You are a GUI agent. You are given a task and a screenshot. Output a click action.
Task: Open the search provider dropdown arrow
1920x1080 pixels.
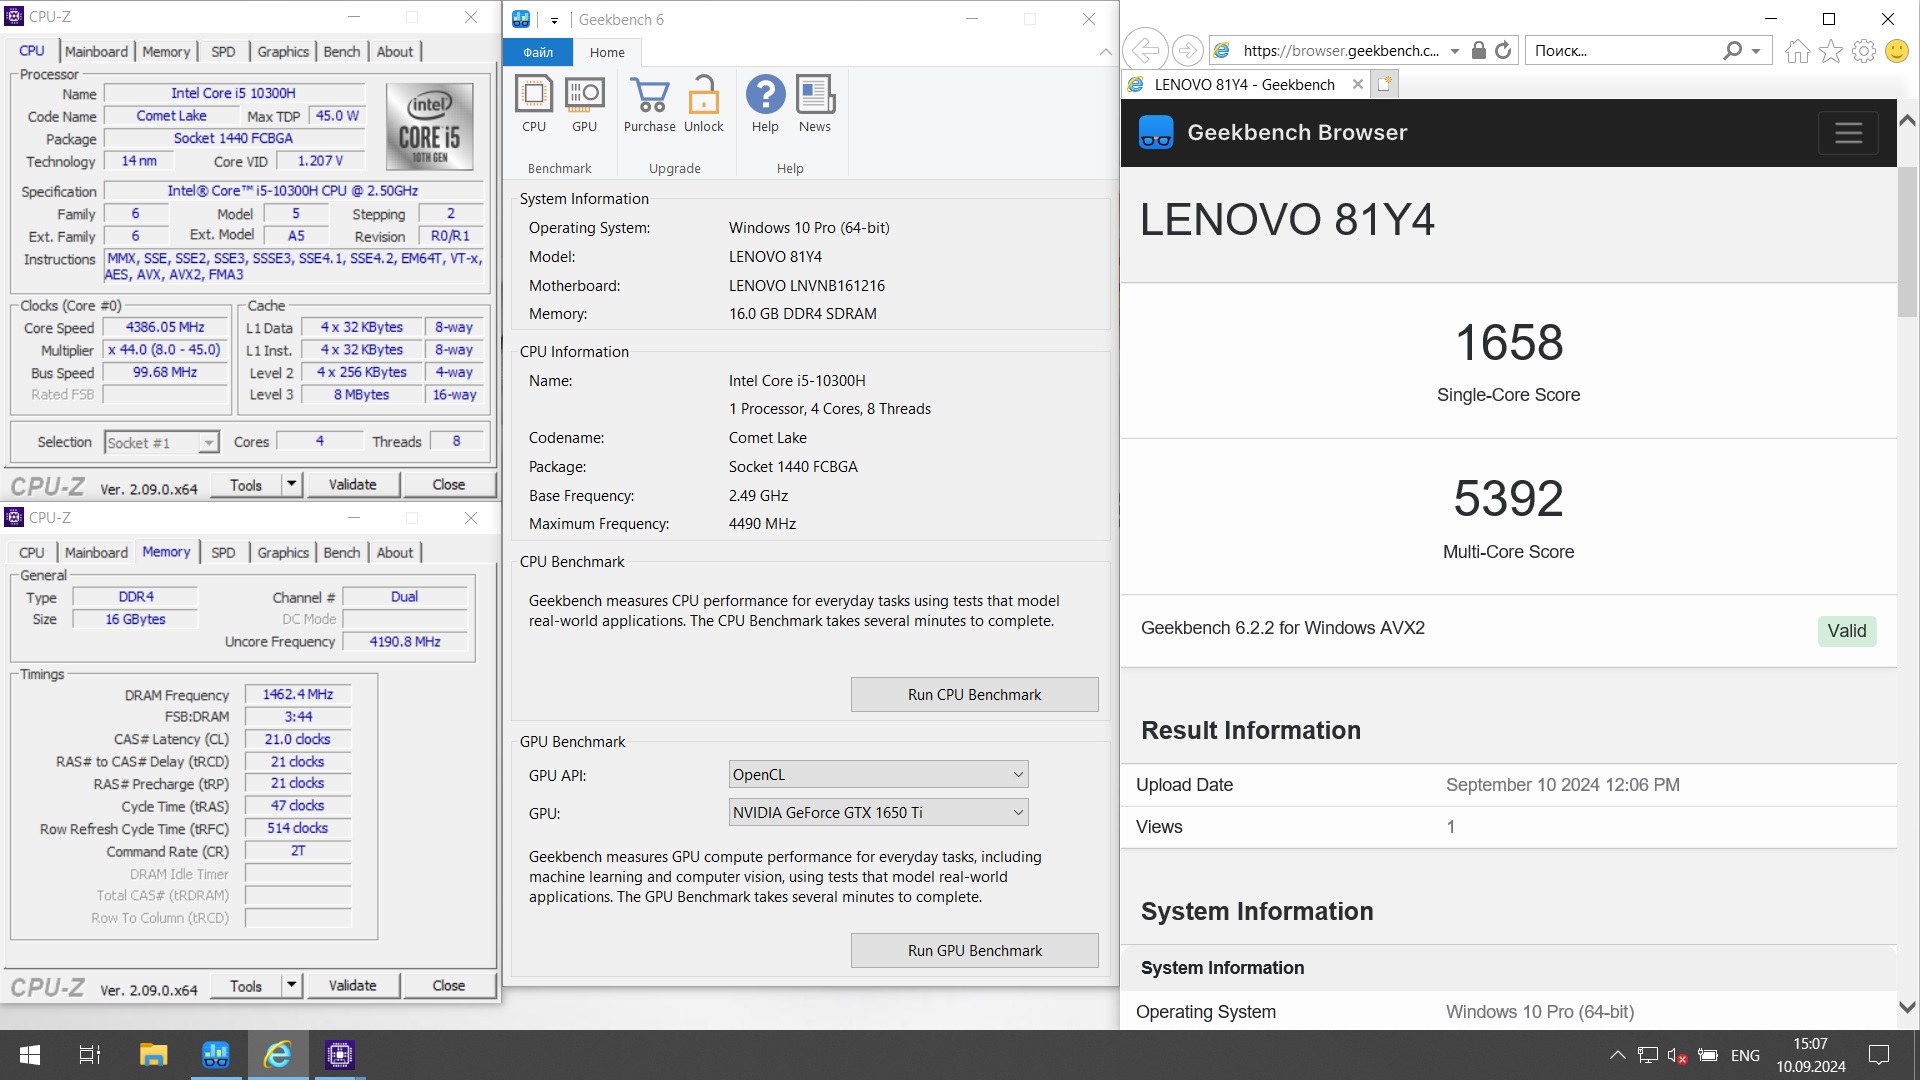click(1756, 50)
